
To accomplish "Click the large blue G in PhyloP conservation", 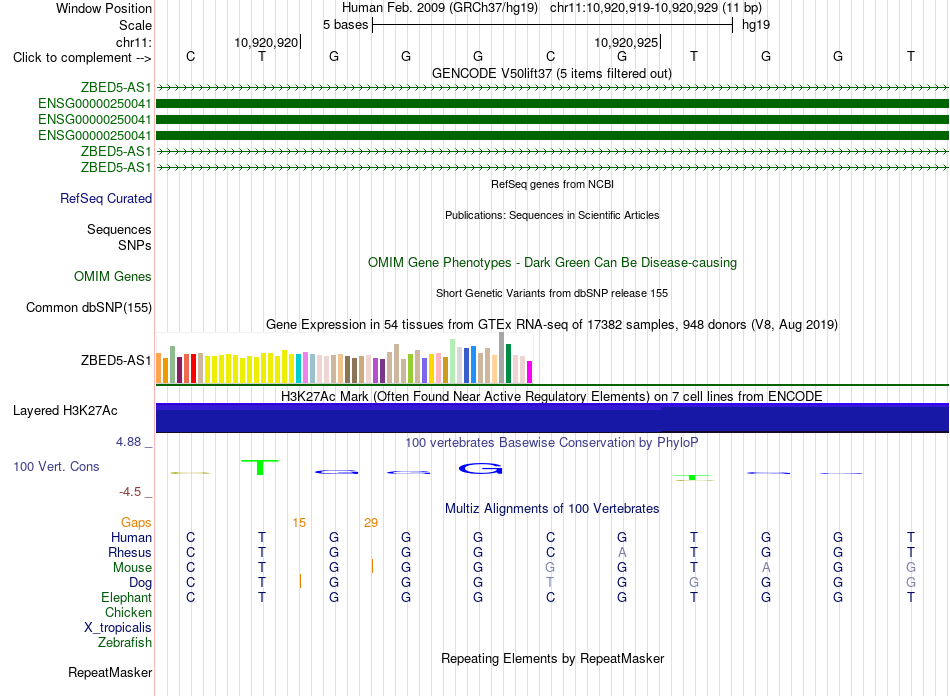I will (x=480, y=468).
